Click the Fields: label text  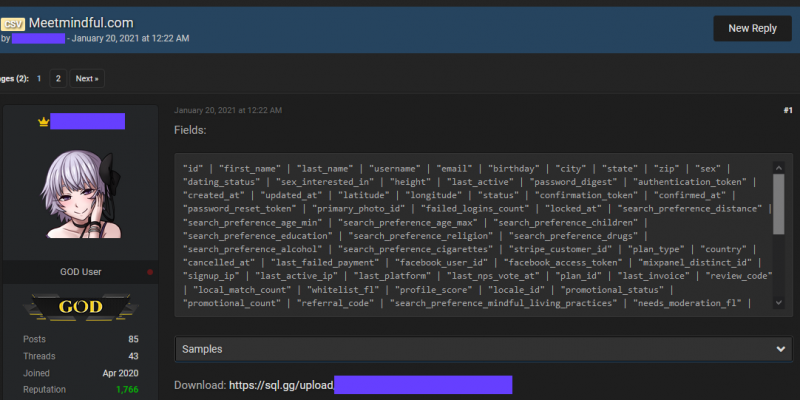(190, 130)
